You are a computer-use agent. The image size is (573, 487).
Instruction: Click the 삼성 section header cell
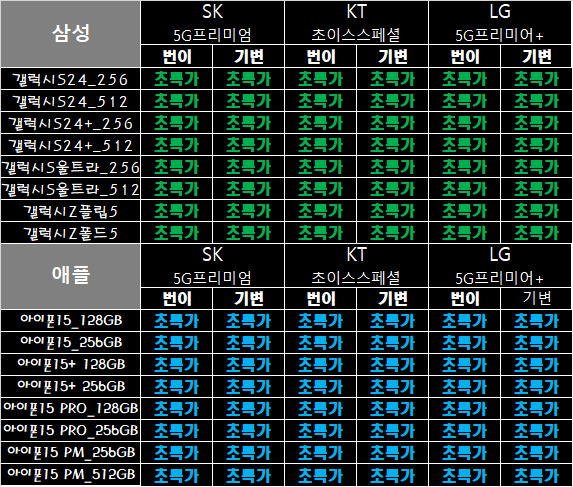pos(71,34)
